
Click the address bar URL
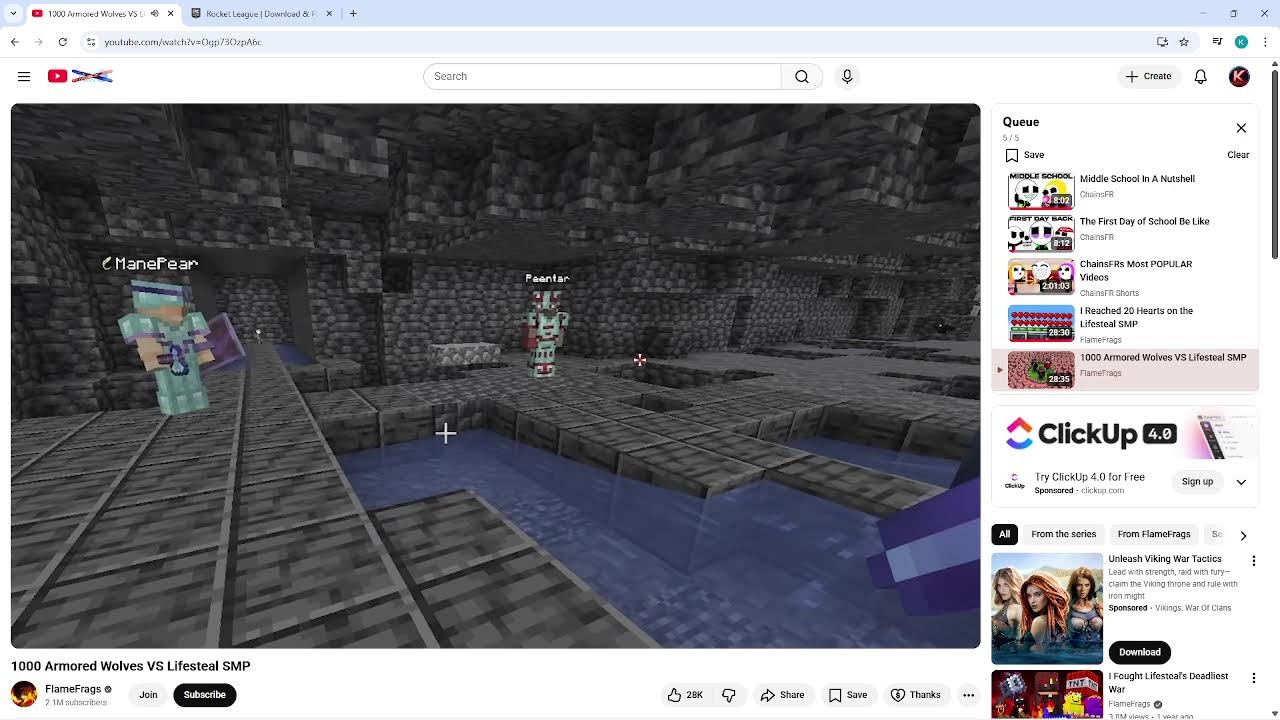[183, 42]
